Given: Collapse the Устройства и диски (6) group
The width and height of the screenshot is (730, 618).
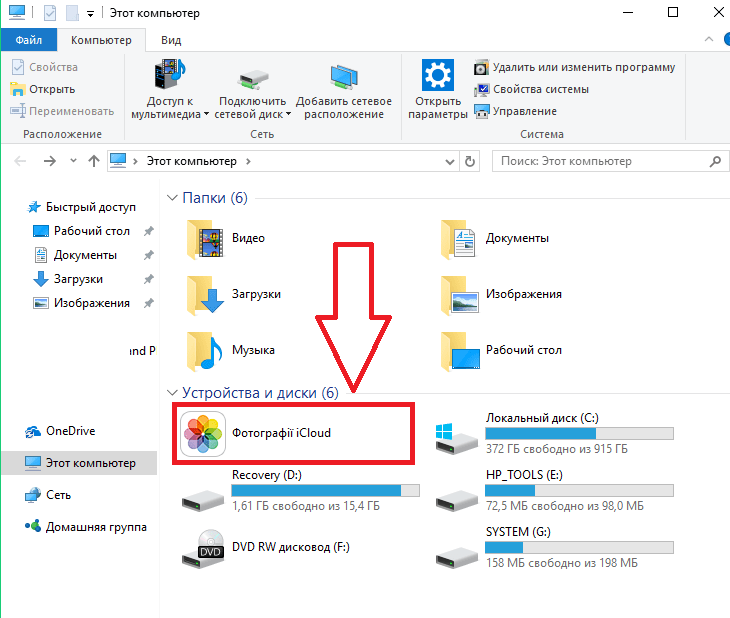Looking at the screenshot, I should click(172, 393).
